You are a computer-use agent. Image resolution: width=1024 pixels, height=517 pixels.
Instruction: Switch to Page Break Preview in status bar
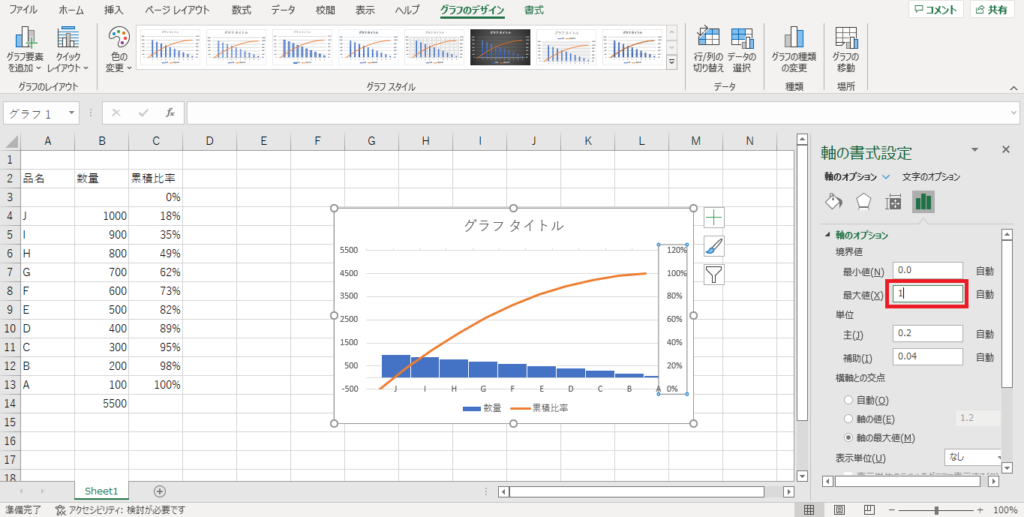(x=869, y=510)
